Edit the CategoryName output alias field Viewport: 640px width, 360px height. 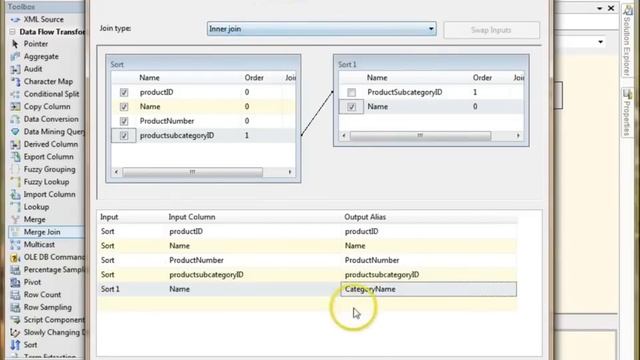429,289
